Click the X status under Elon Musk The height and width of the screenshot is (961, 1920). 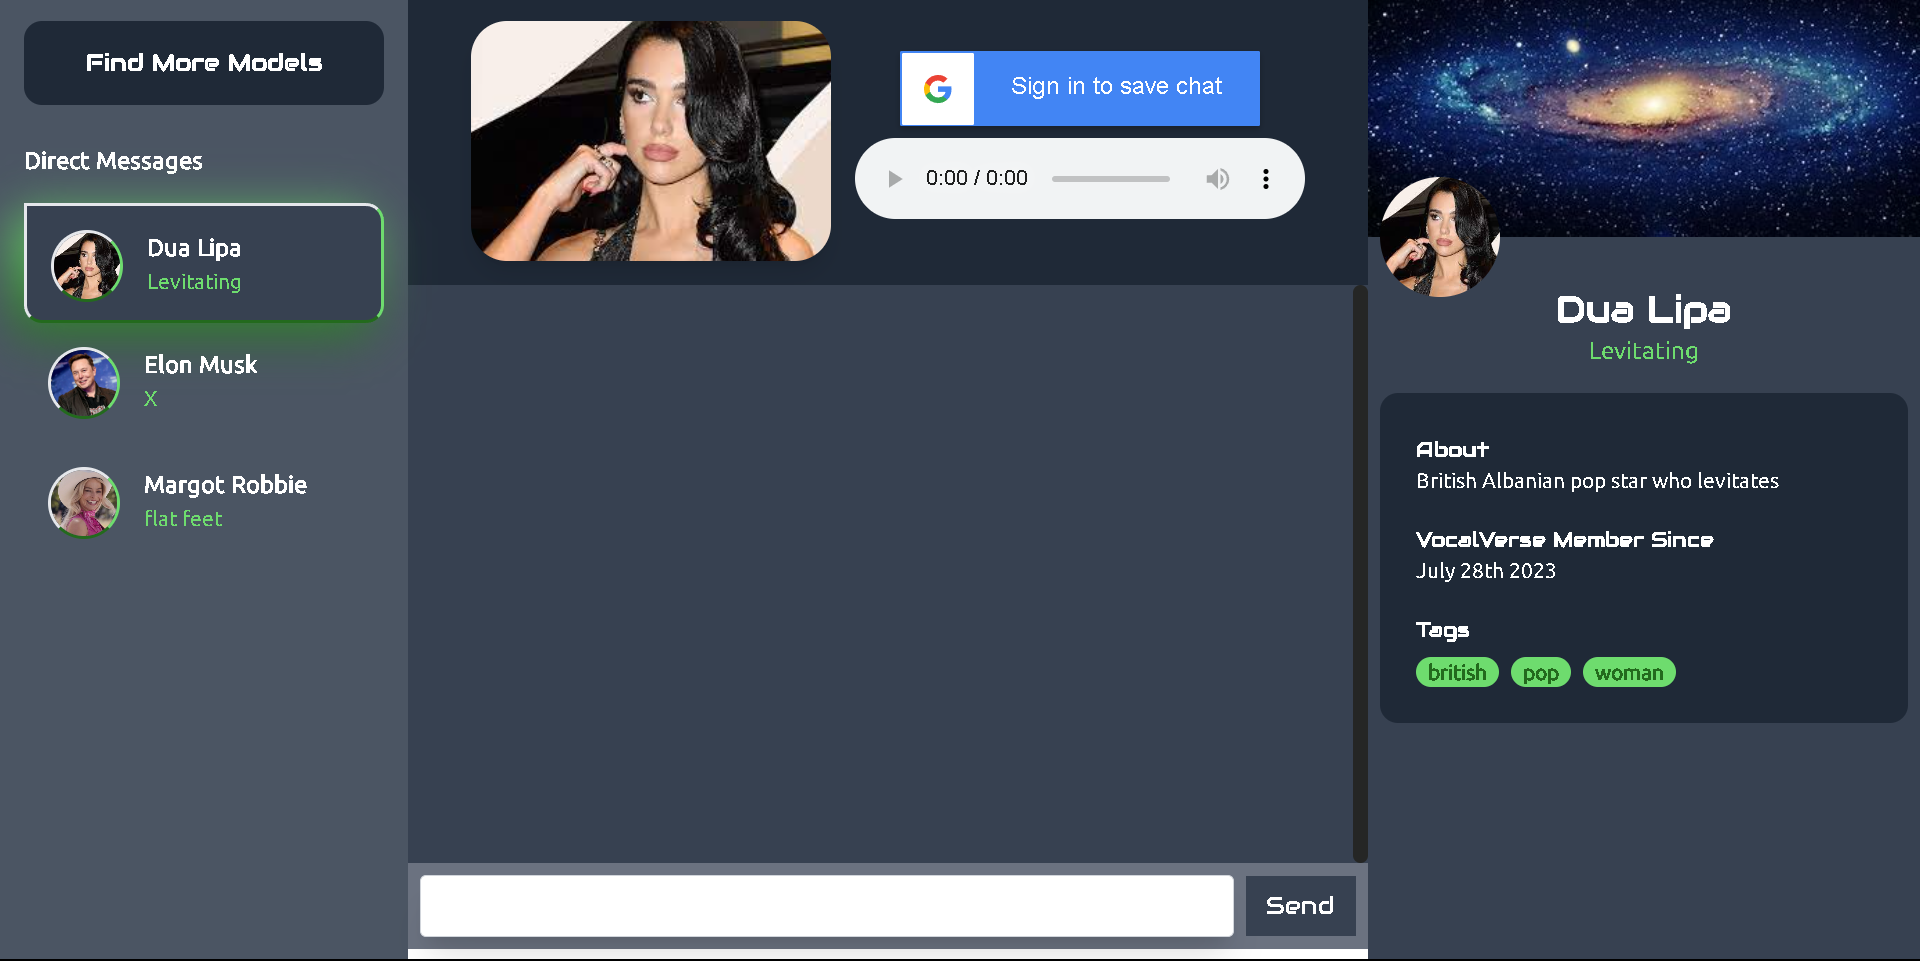(x=151, y=399)
